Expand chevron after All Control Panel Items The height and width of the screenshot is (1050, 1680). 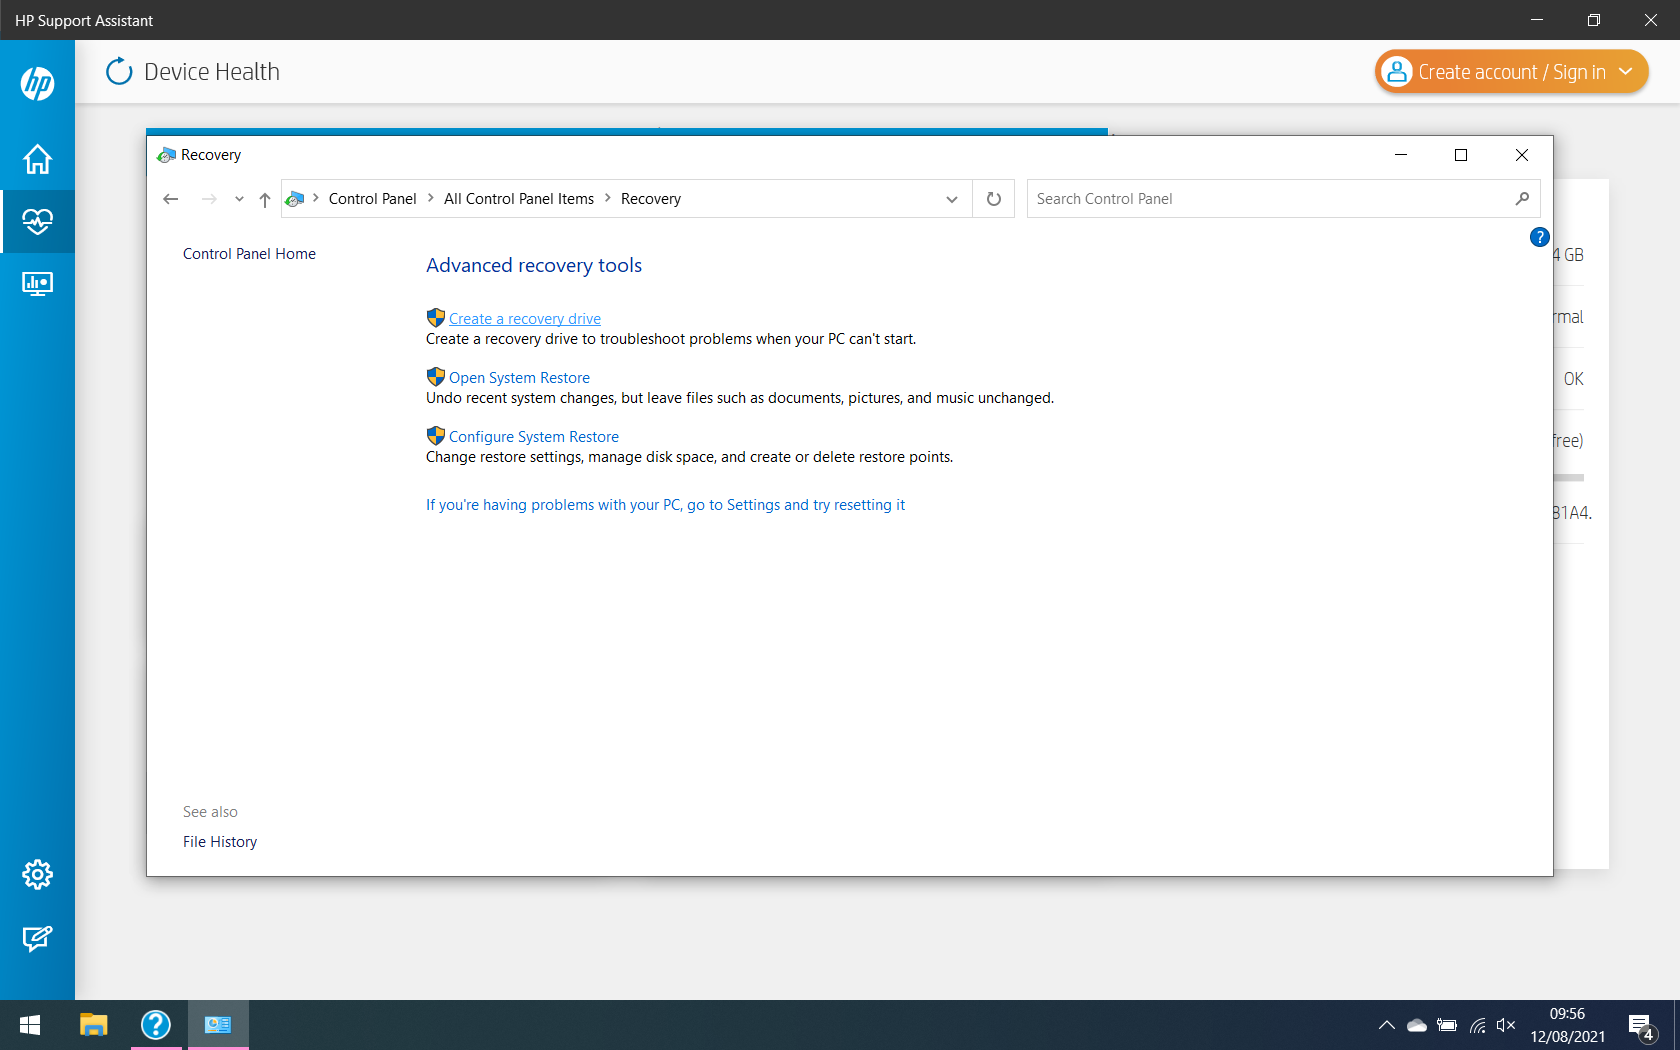pyautogui.click(x=607, y=198)
